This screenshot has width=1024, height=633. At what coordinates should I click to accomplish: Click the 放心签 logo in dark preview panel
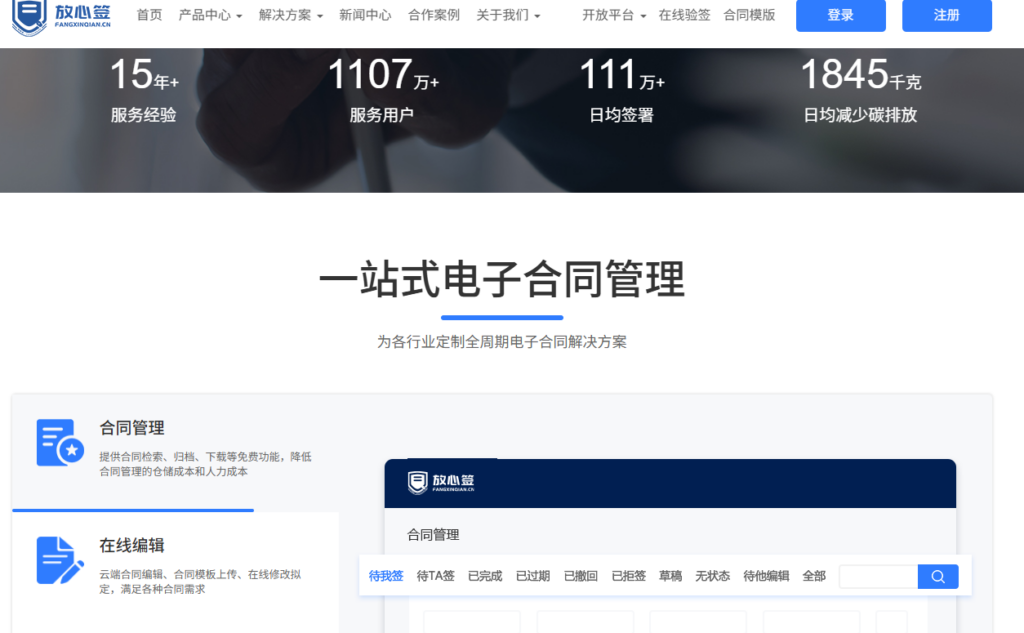441,483
